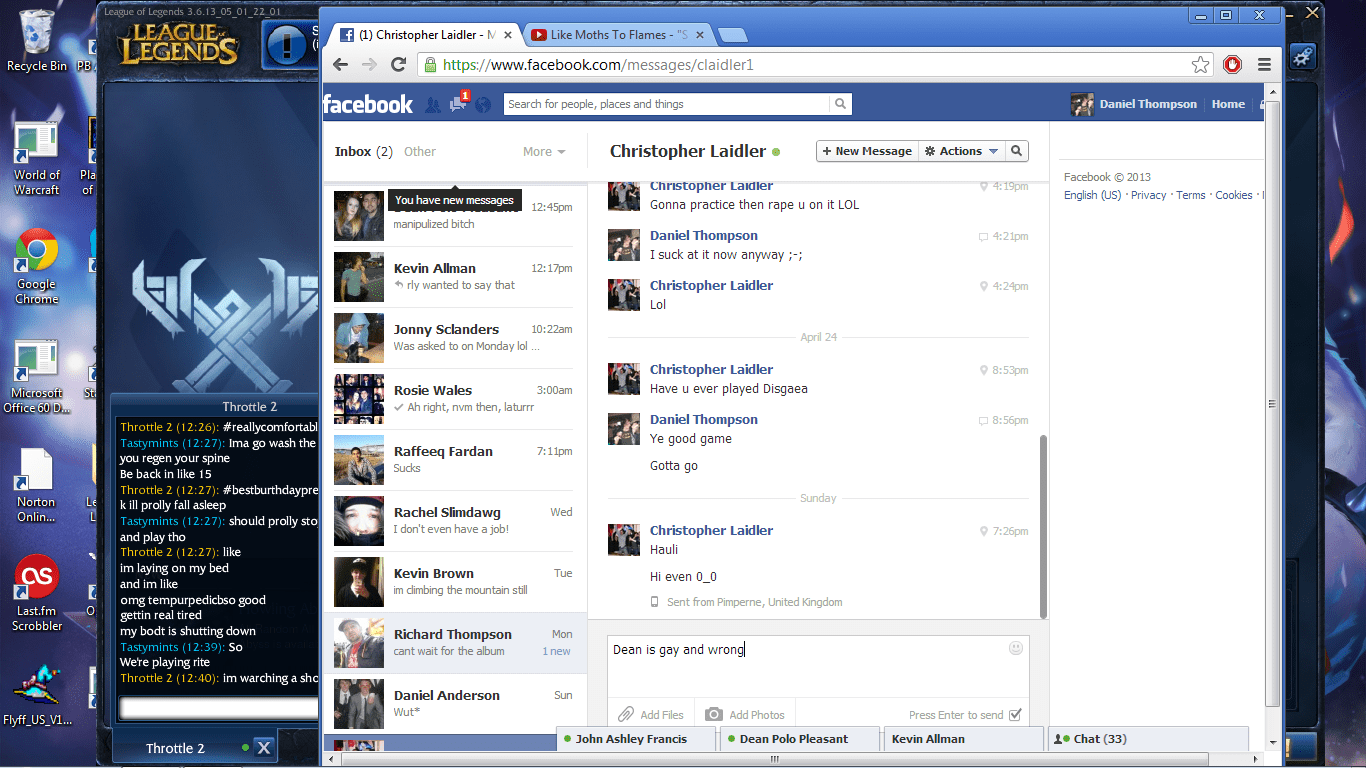Click the Cookies footer link
1366x768 pixels.
tap(1234, 195)
